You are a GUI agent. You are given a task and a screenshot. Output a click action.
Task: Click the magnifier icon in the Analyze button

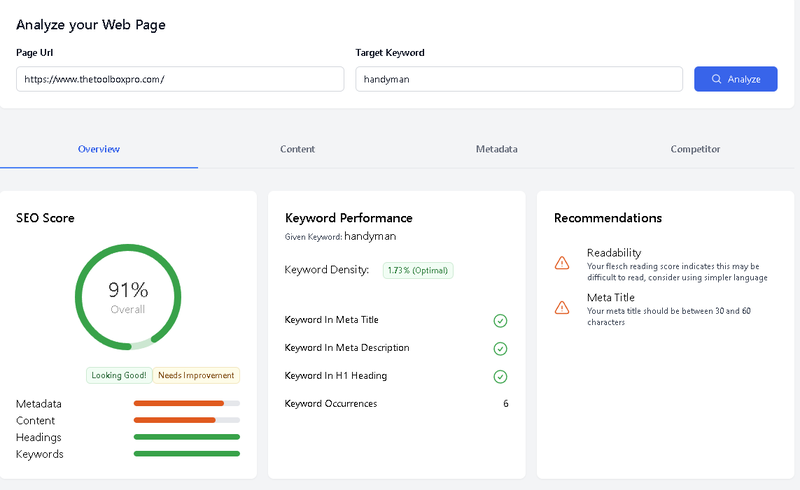coord(716,79)
